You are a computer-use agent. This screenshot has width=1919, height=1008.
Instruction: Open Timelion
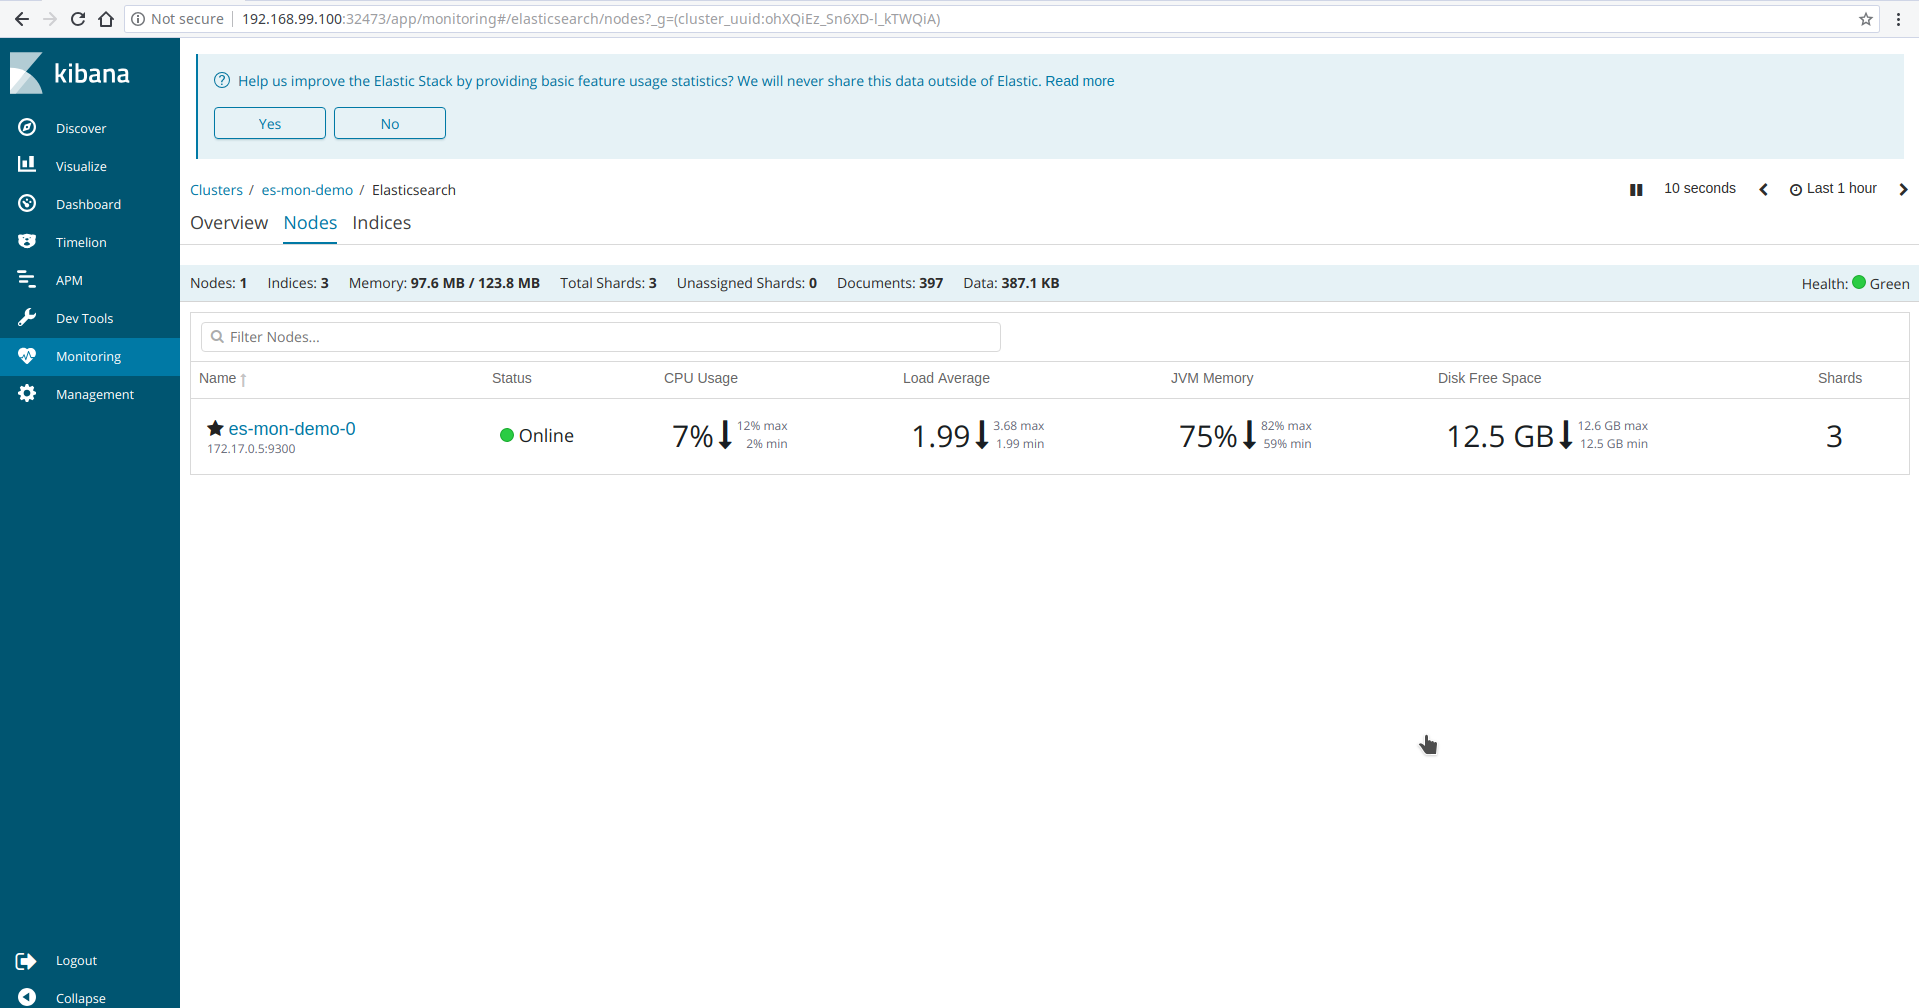click(x=82, y=242)
